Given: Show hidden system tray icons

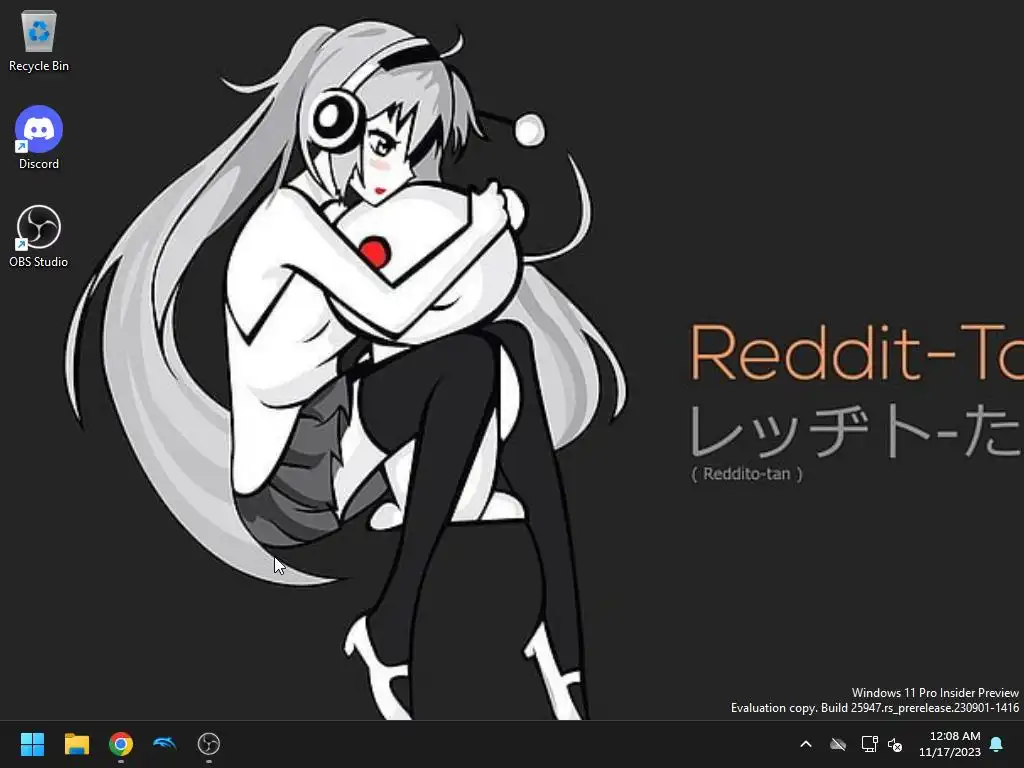Looking at the screenshot, I should (x=806, y=744).
